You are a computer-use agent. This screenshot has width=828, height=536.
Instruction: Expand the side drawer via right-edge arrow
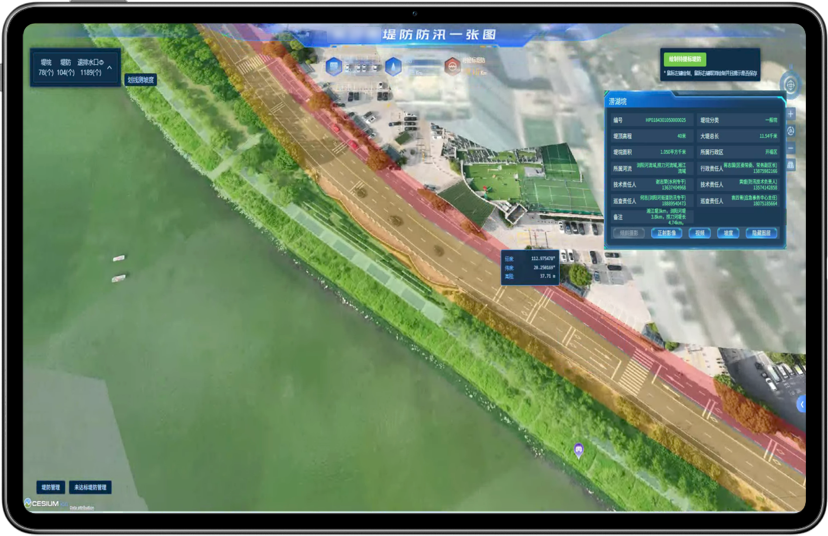(801, 405)
